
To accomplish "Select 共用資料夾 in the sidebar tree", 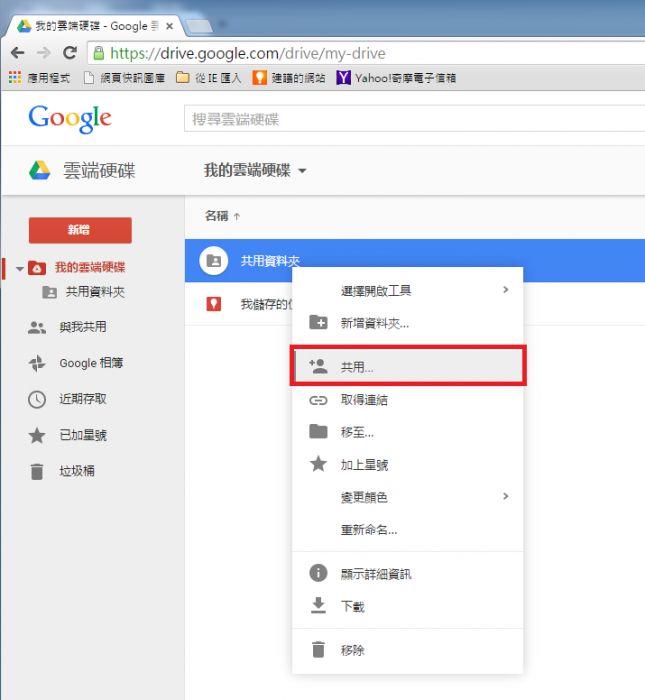I will 94,292.
